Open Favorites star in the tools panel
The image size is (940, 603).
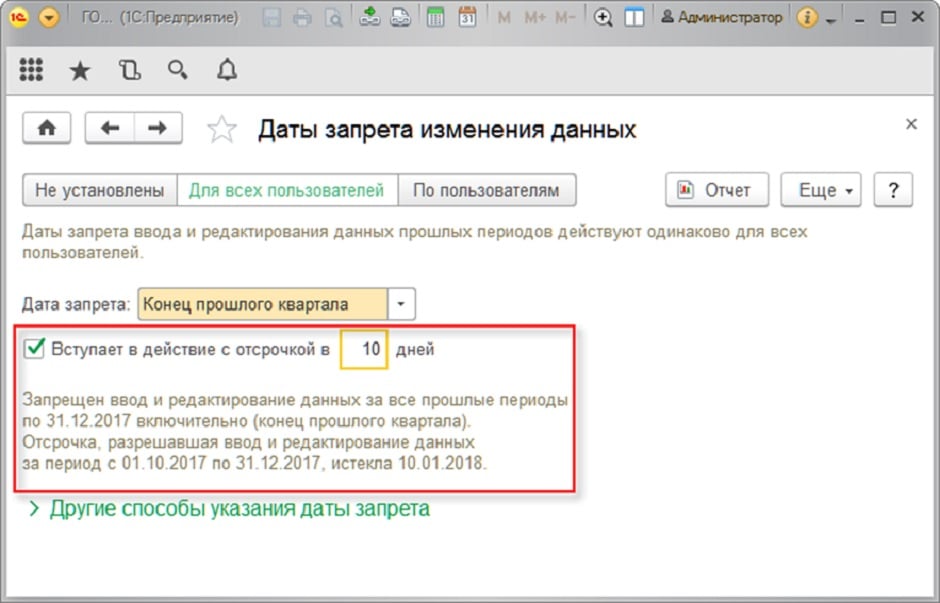(x=79, y=70)
